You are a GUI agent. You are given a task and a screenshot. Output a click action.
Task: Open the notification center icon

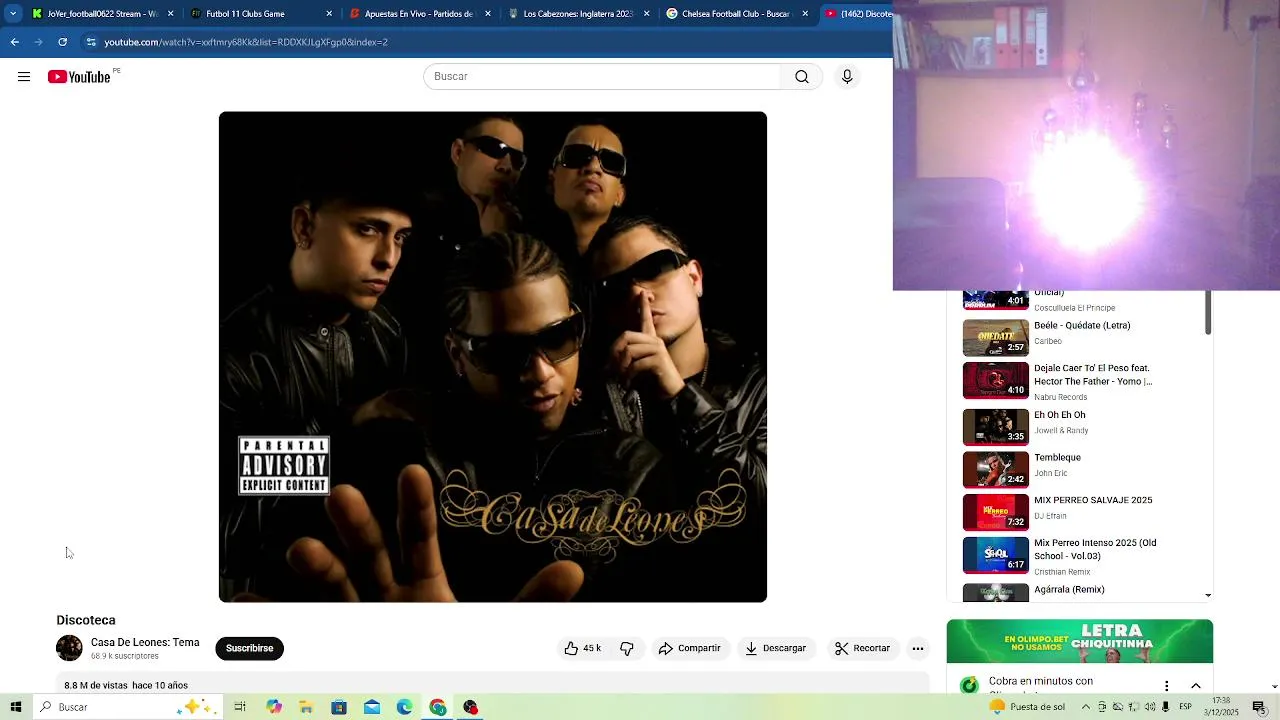click(x=1259, y=707)
